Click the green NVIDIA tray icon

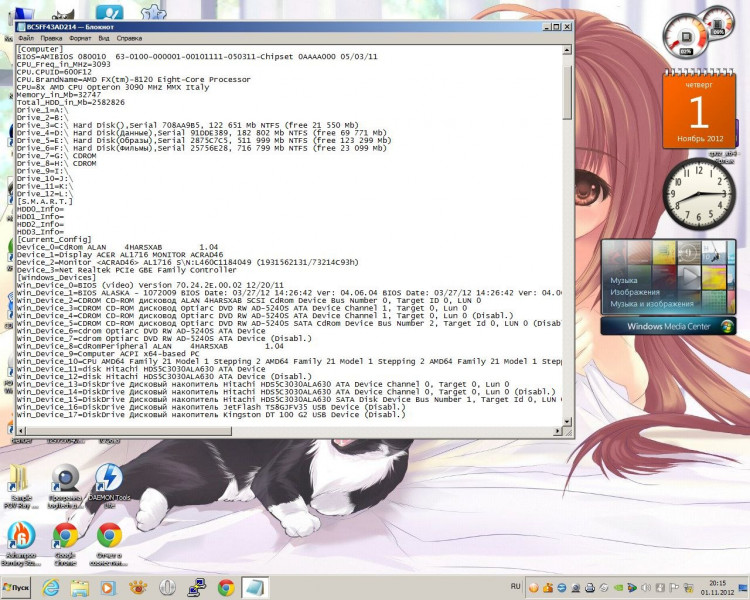click(x=618, y=587)
